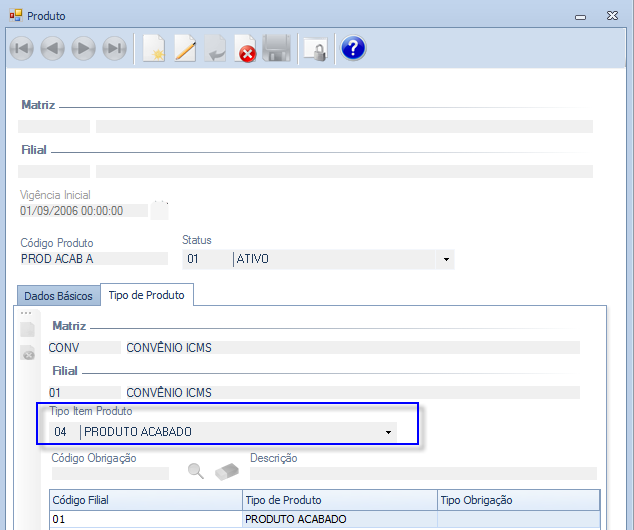Screen dimensions: 634x530
Task: Click the Tipo Obrigação column header
Action: click(519, 500)
